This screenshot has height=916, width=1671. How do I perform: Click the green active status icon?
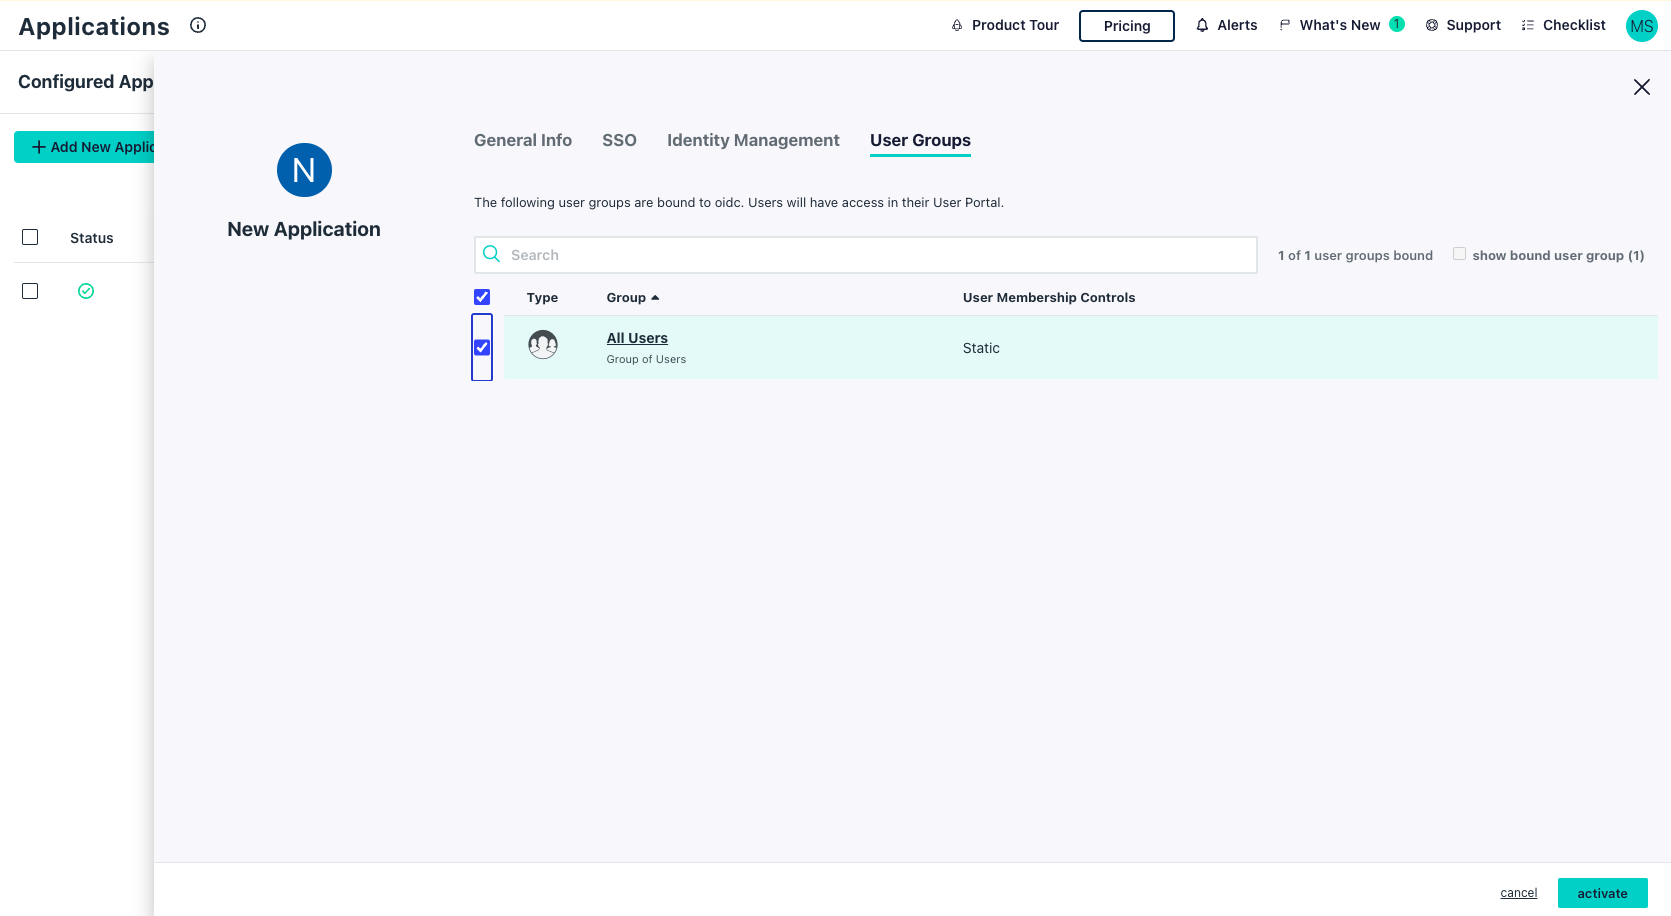86,291
